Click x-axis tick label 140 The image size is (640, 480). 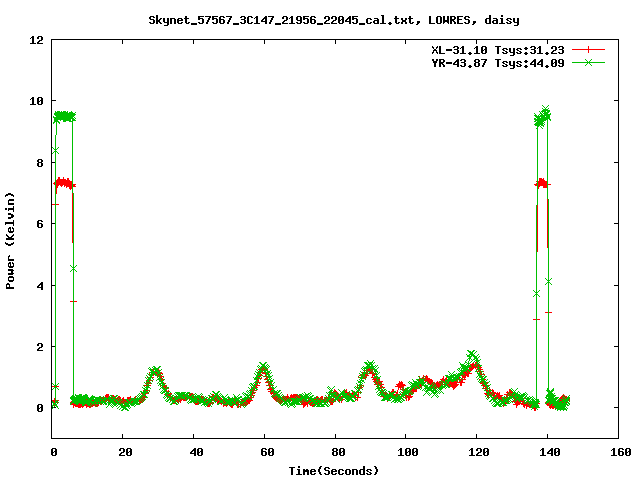pyautogui.click(x=550, y=452)
